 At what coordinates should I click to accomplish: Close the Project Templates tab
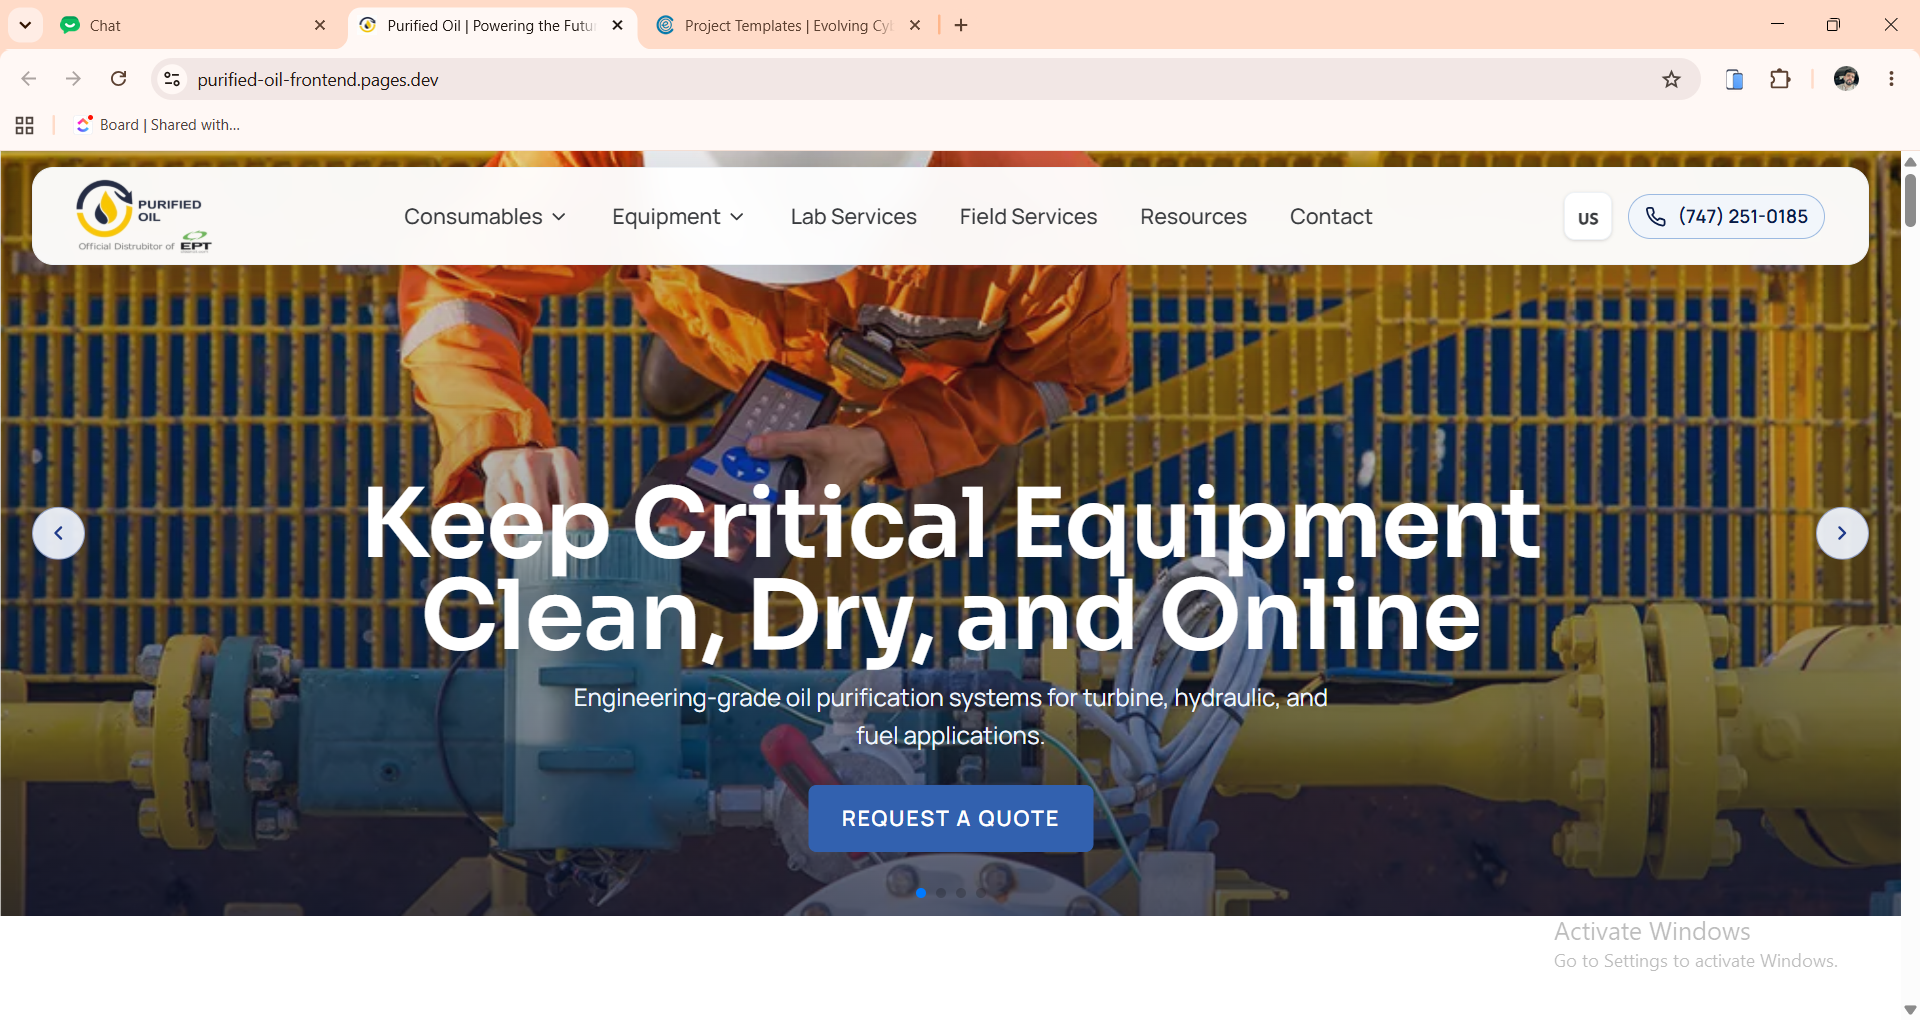(x=915, y=26)
